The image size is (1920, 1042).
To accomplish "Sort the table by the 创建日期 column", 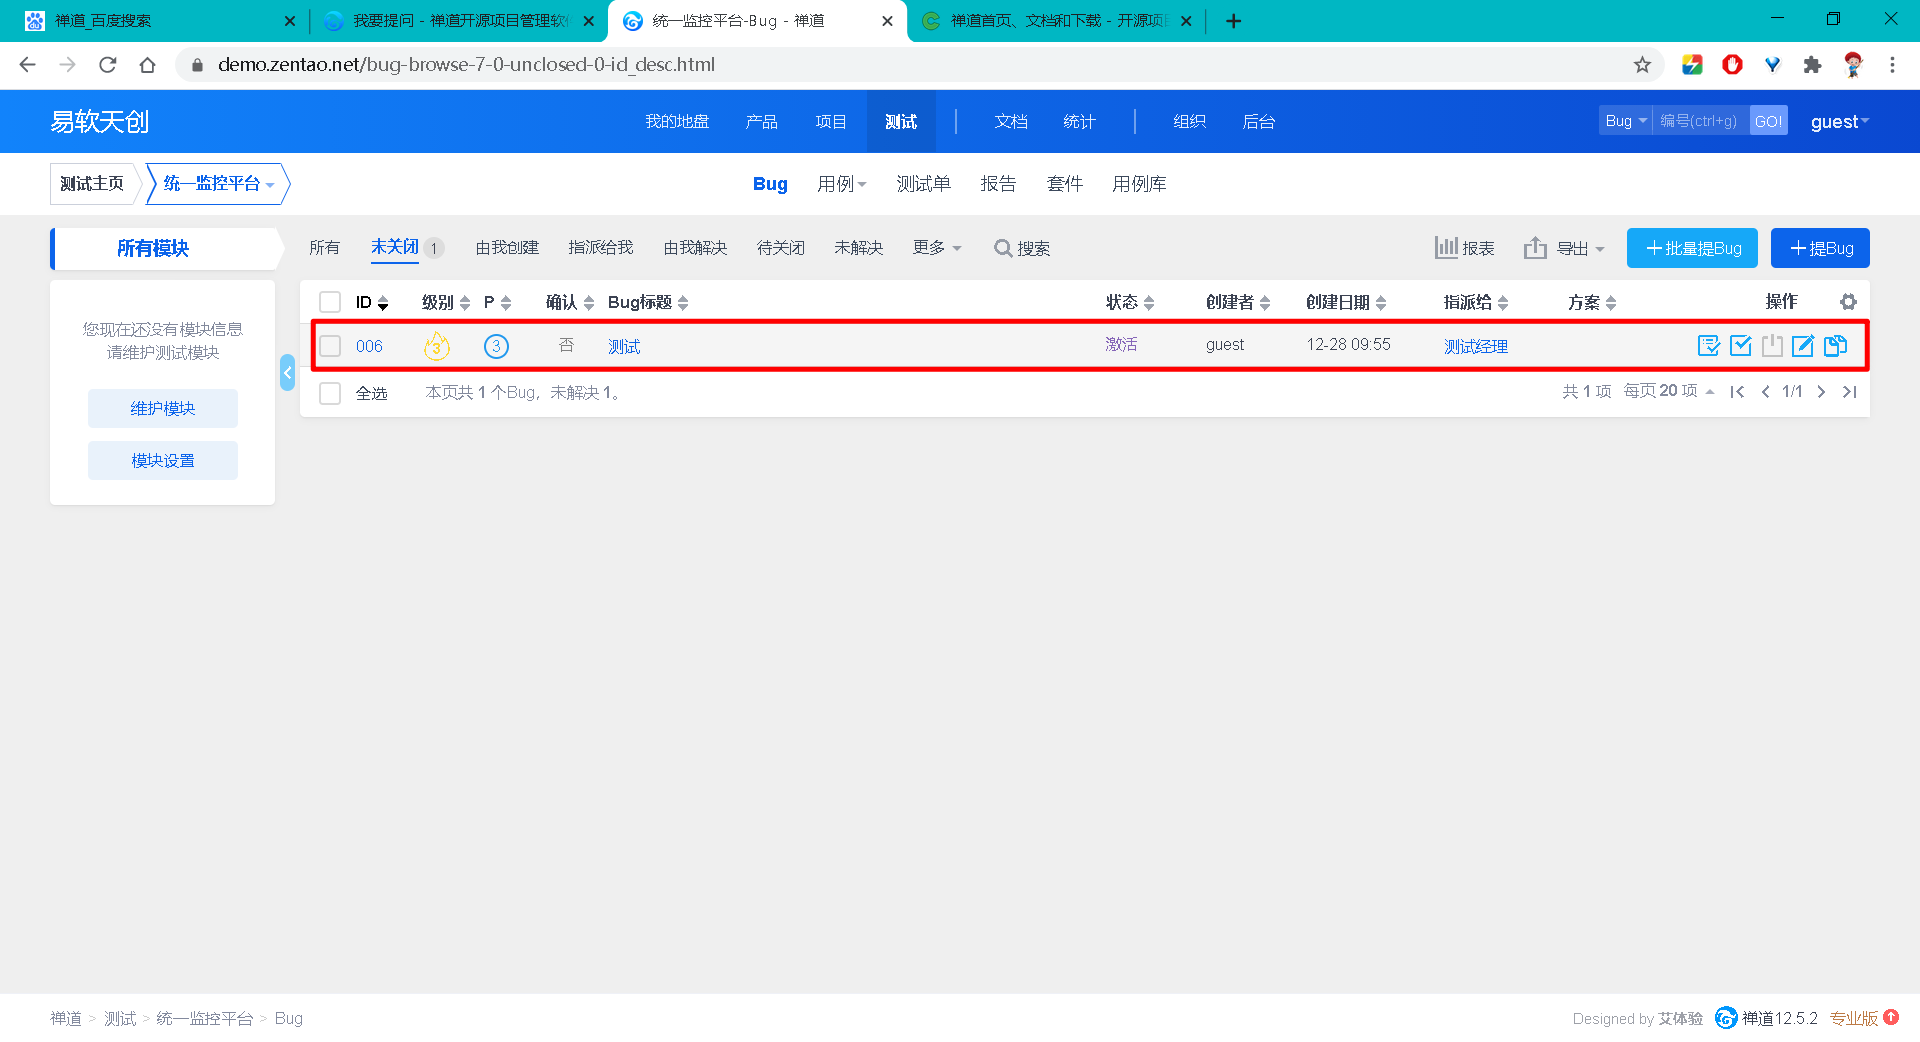I will (1346, 302).
